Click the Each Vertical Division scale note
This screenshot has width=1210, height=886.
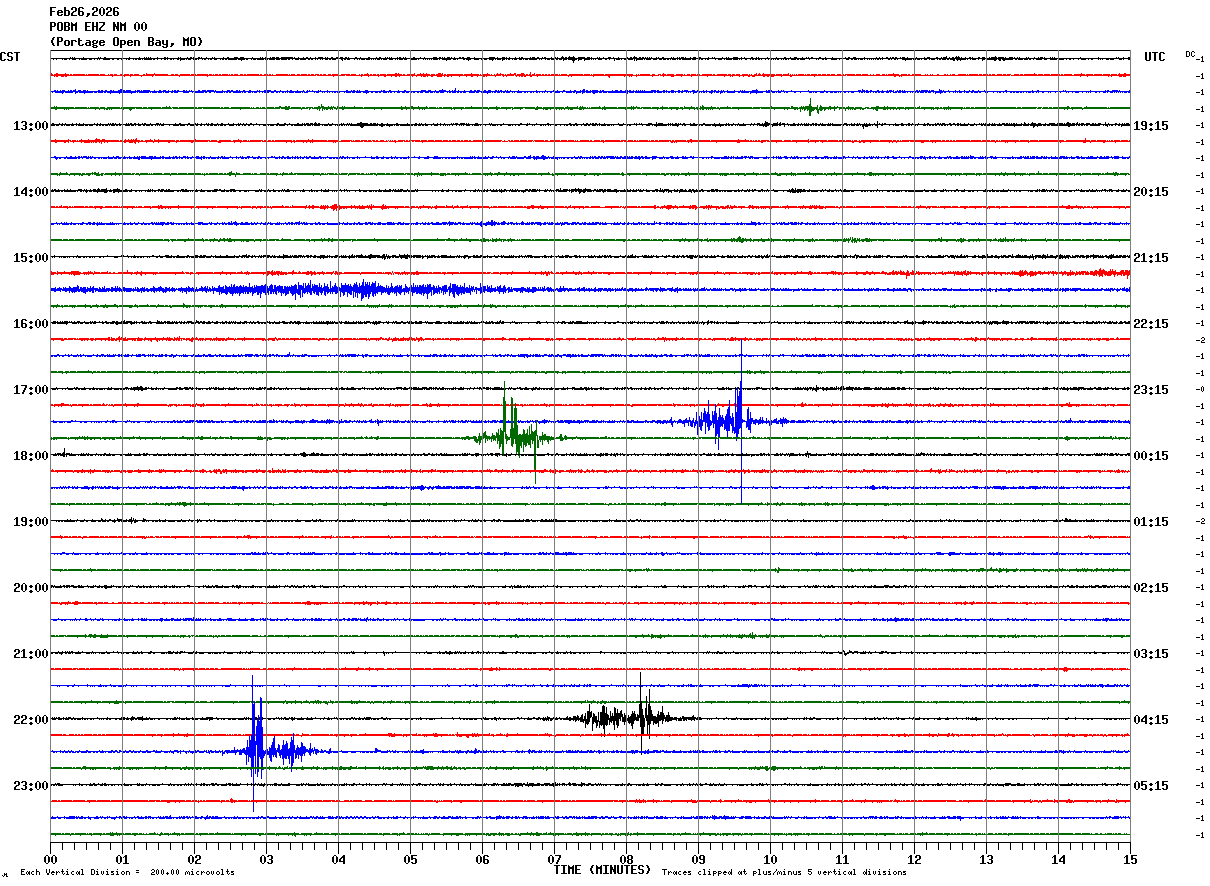coord(127,873)
